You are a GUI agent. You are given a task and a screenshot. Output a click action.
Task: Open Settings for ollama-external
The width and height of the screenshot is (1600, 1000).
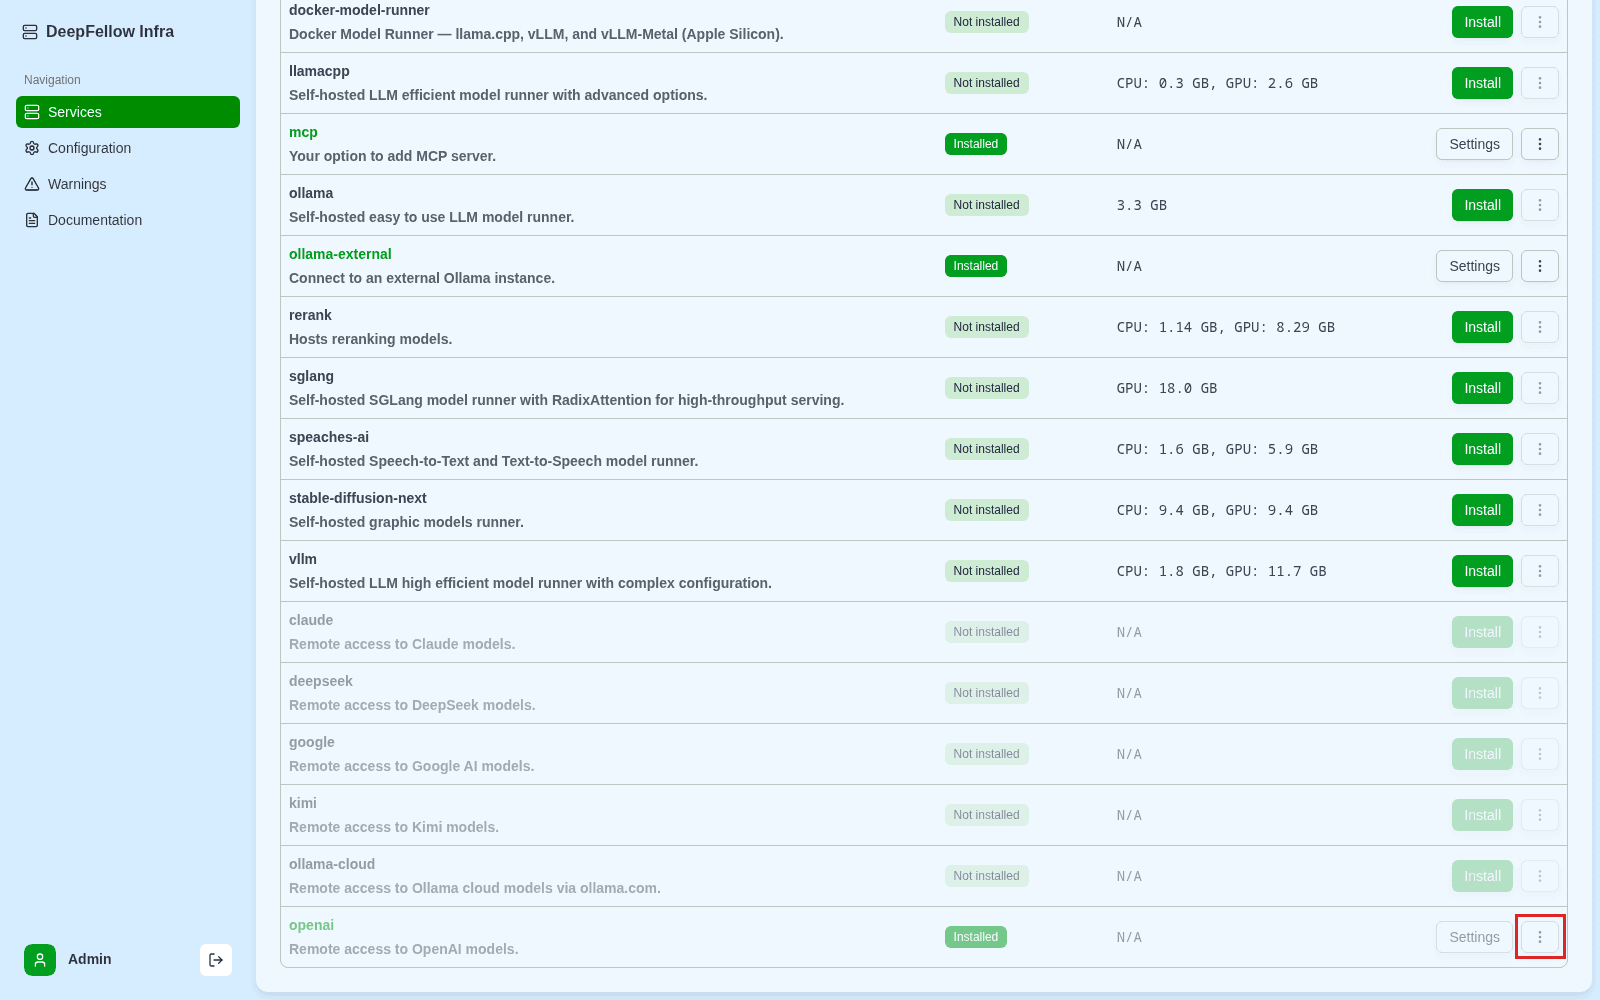(1474, 266)
